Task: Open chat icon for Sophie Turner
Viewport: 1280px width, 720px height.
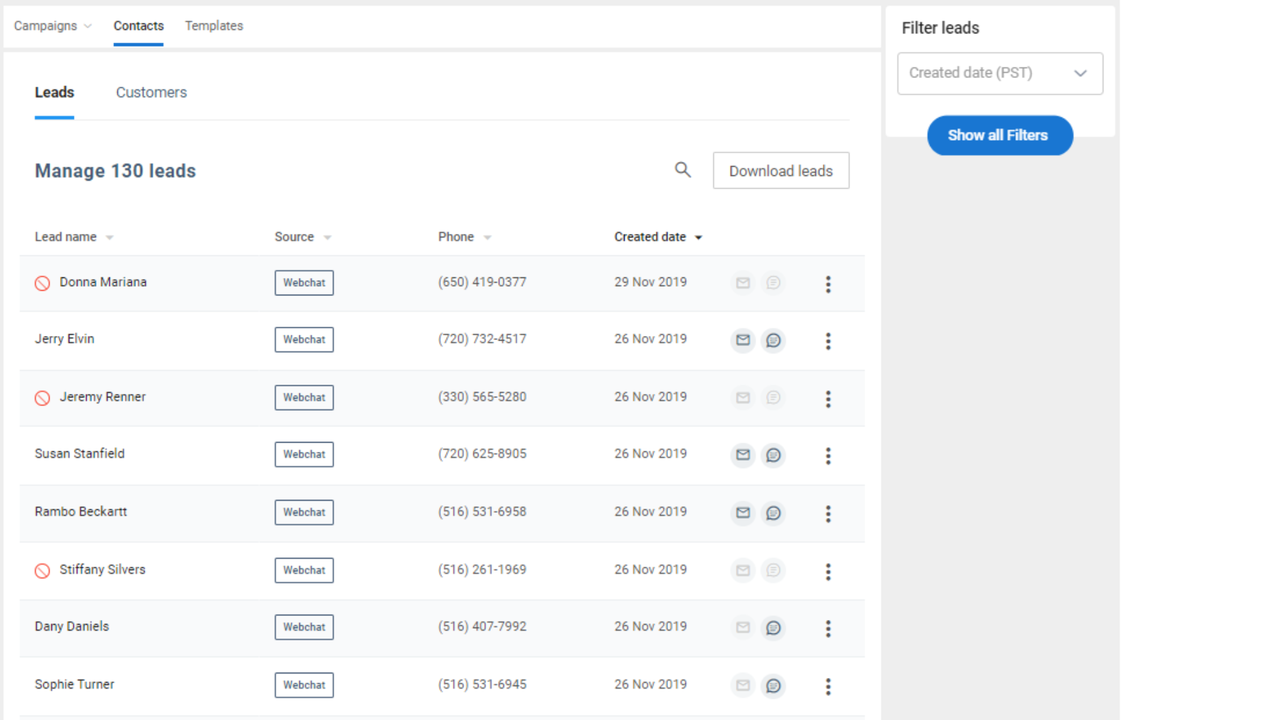Action: tap(773, 686)
